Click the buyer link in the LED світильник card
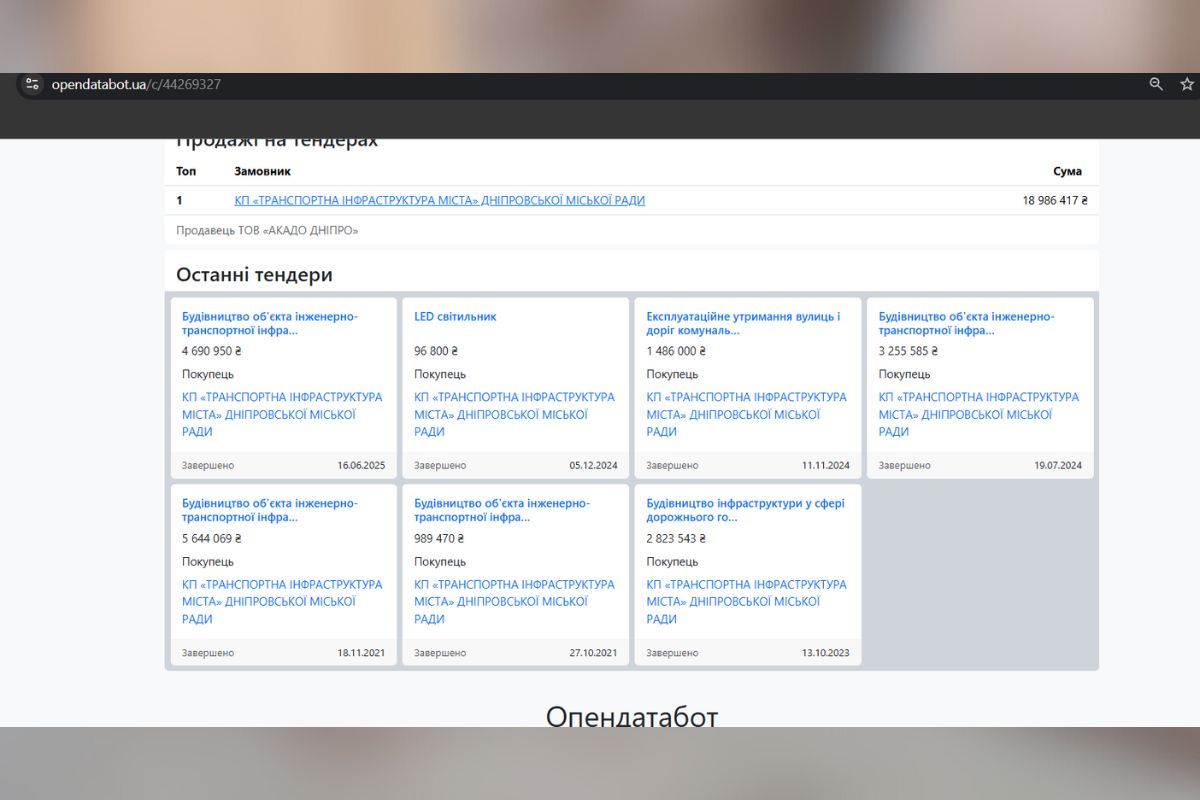The width and height of the screenshot is (1200, 800). pyautogui.click(x=514, y=414)
